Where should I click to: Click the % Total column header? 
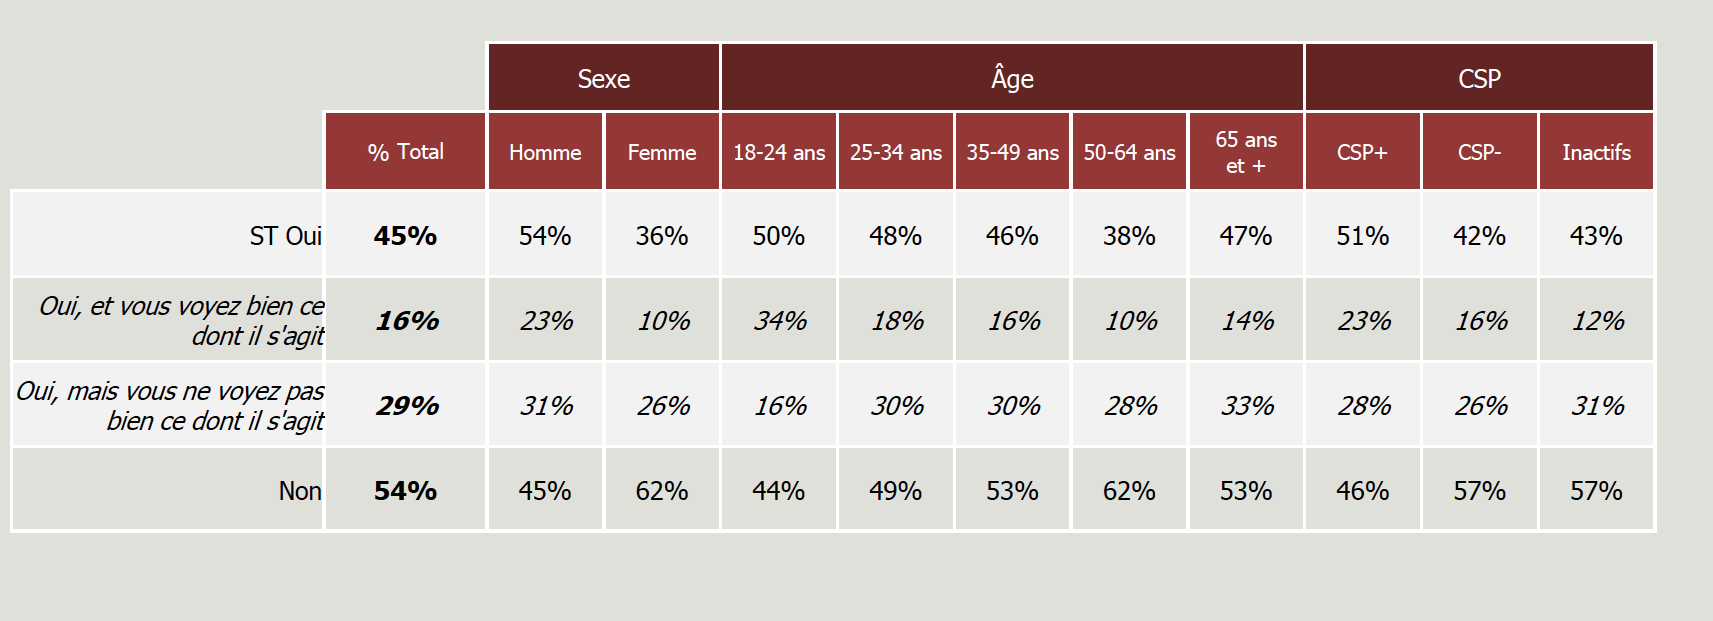405,152
